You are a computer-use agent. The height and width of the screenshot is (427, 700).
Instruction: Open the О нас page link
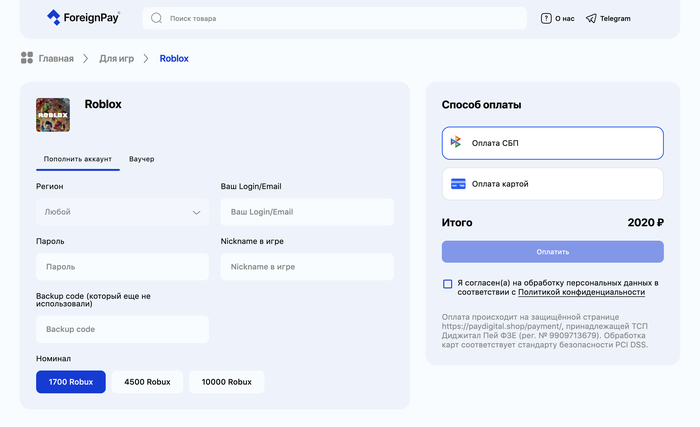564,18
